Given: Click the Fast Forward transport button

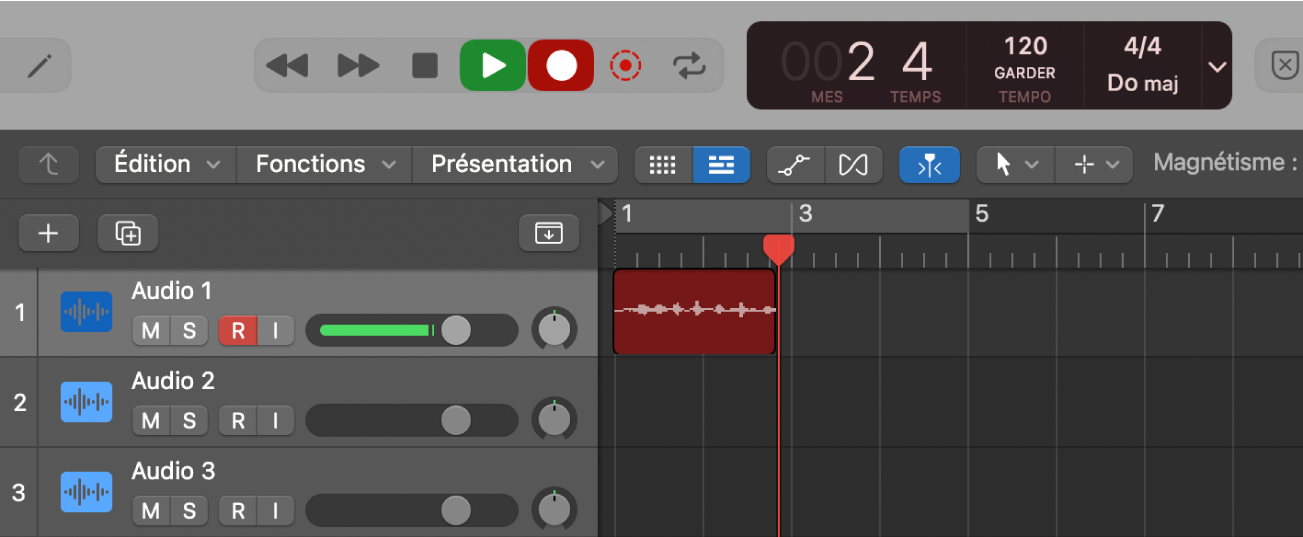Looking at the screenshot, I should click(358, 66).
